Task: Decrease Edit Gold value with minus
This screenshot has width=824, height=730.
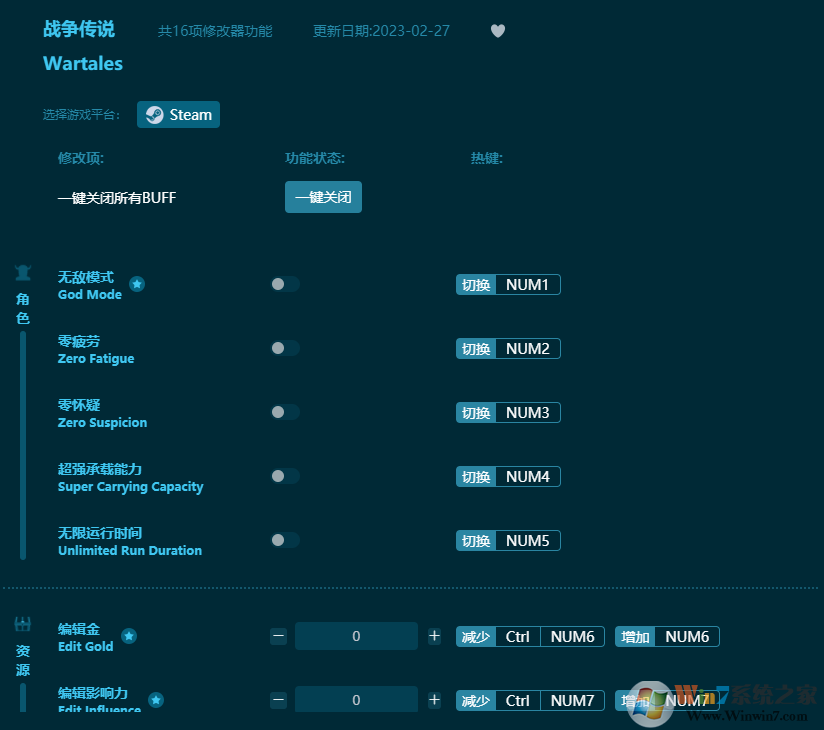Action: (279, 636)
